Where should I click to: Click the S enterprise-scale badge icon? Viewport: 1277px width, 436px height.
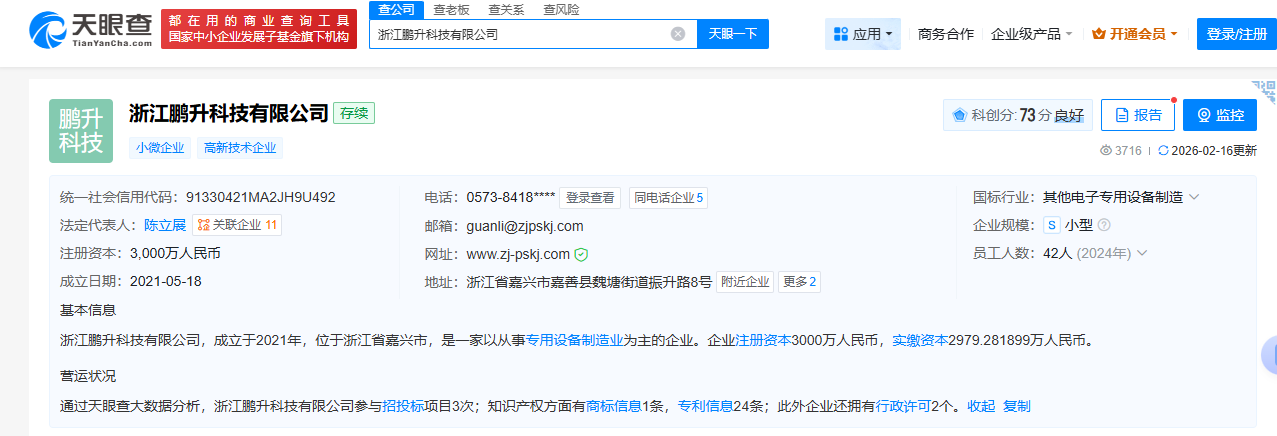(x=1051, y=225)
